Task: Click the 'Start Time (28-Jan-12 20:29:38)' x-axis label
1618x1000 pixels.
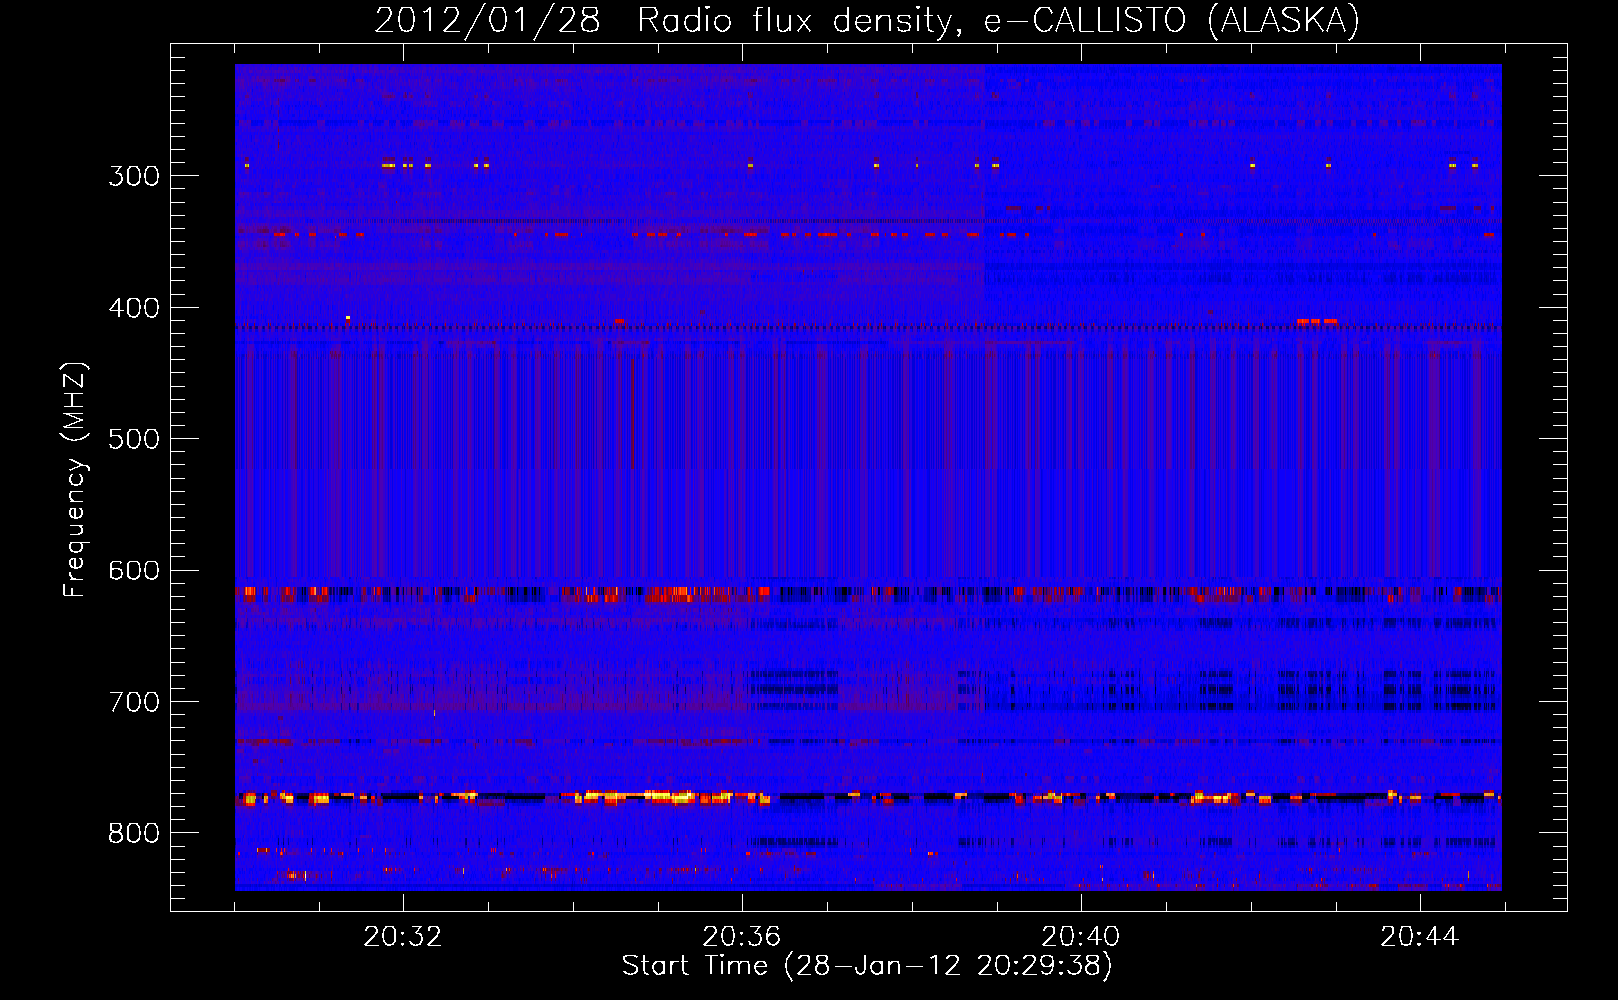Action: 867,966
